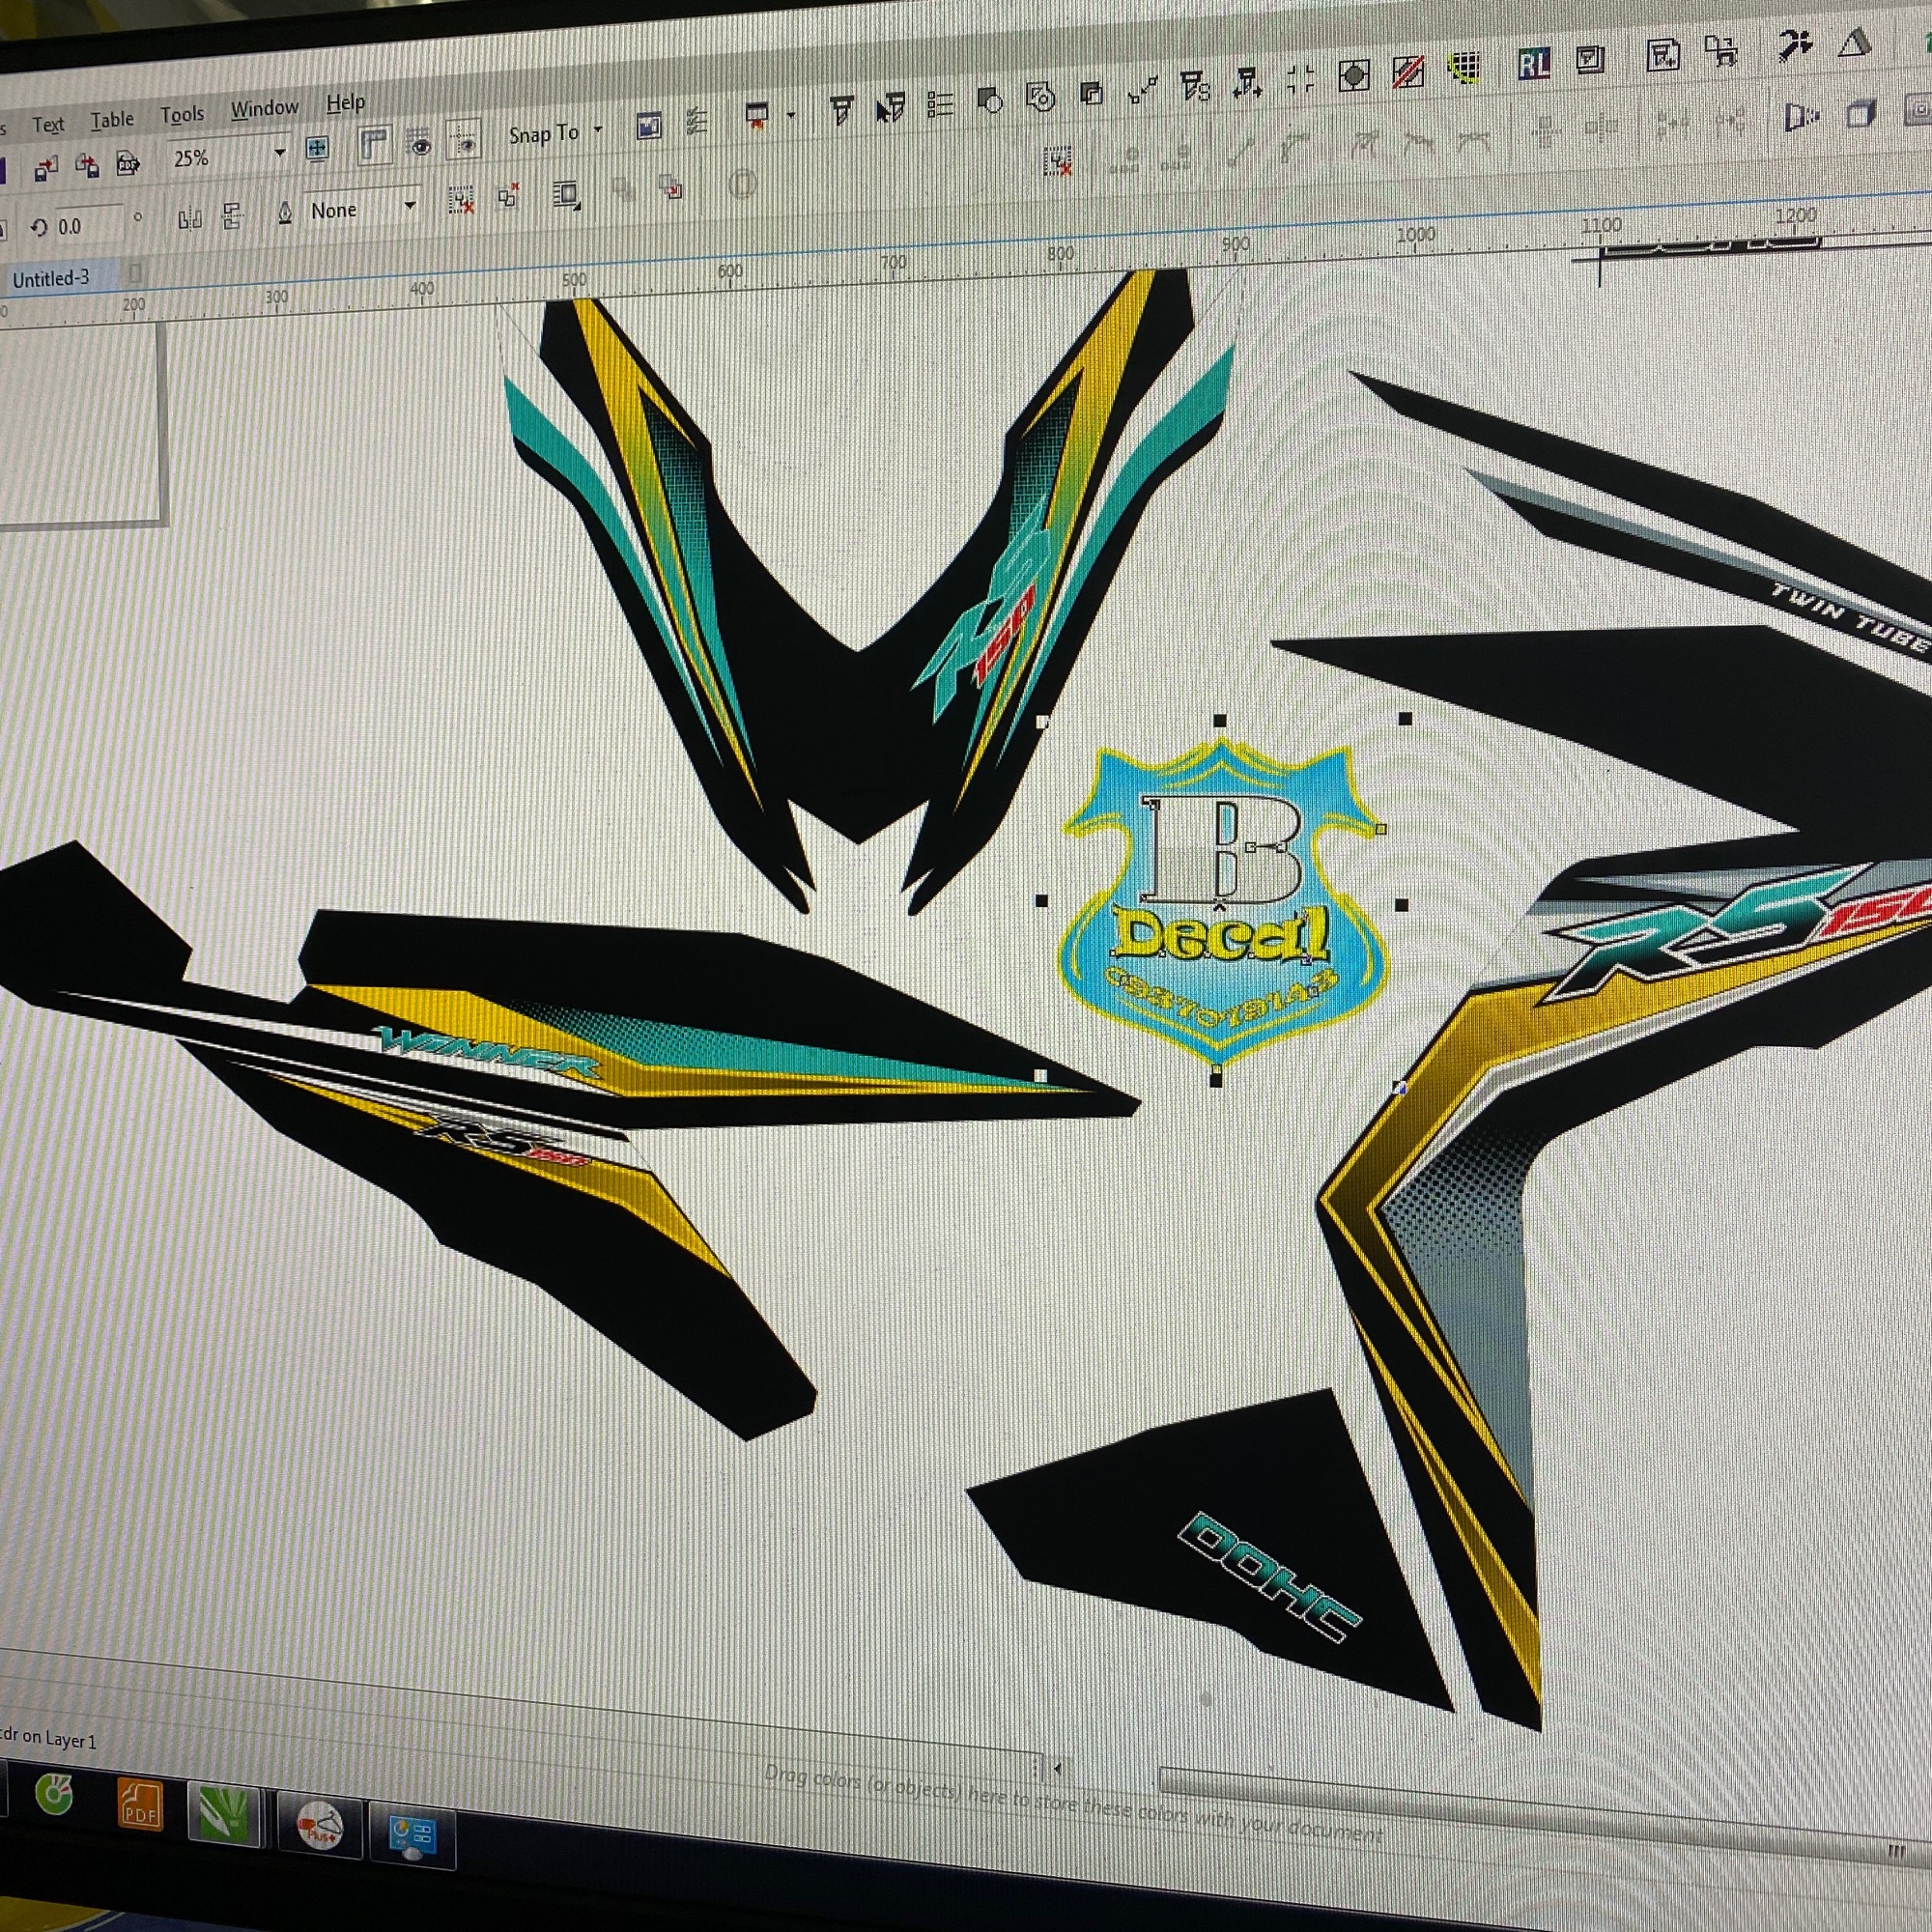Open the Window menu

[264, 108]
